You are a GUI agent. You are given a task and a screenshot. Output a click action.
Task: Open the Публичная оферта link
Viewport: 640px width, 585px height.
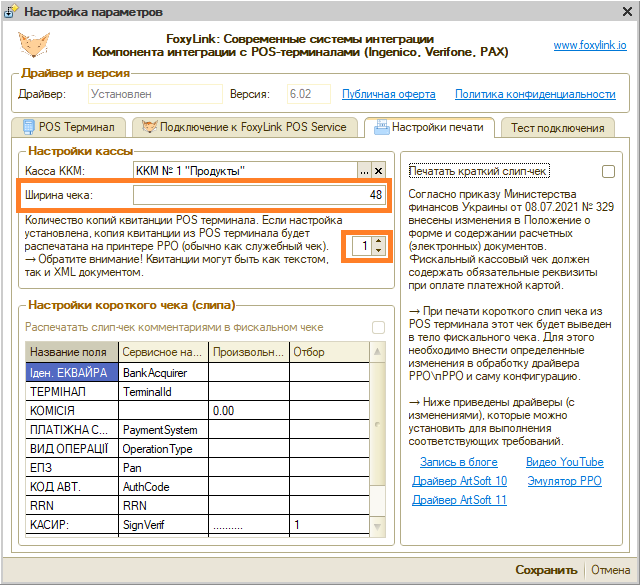coord(388,94)
